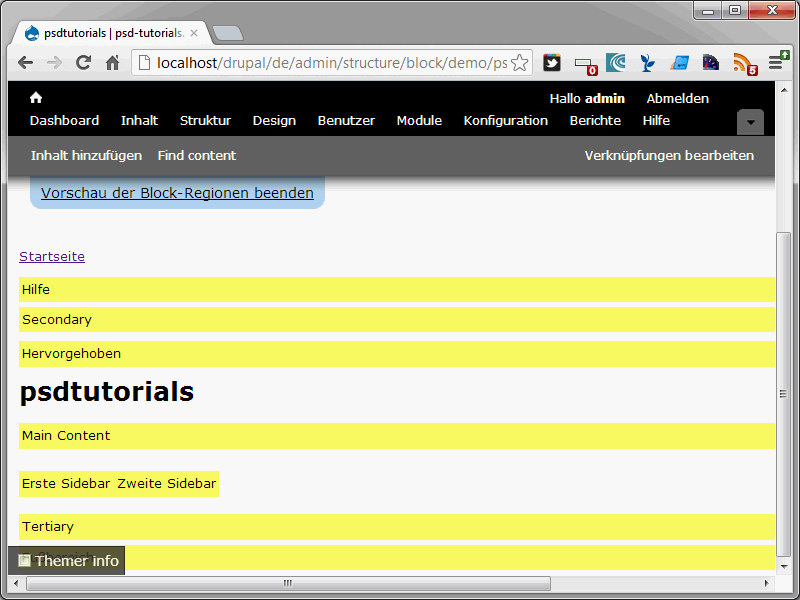Reload the current page
Screen dimensions: 800x600
pyautogui.click(x=84, y=63)
